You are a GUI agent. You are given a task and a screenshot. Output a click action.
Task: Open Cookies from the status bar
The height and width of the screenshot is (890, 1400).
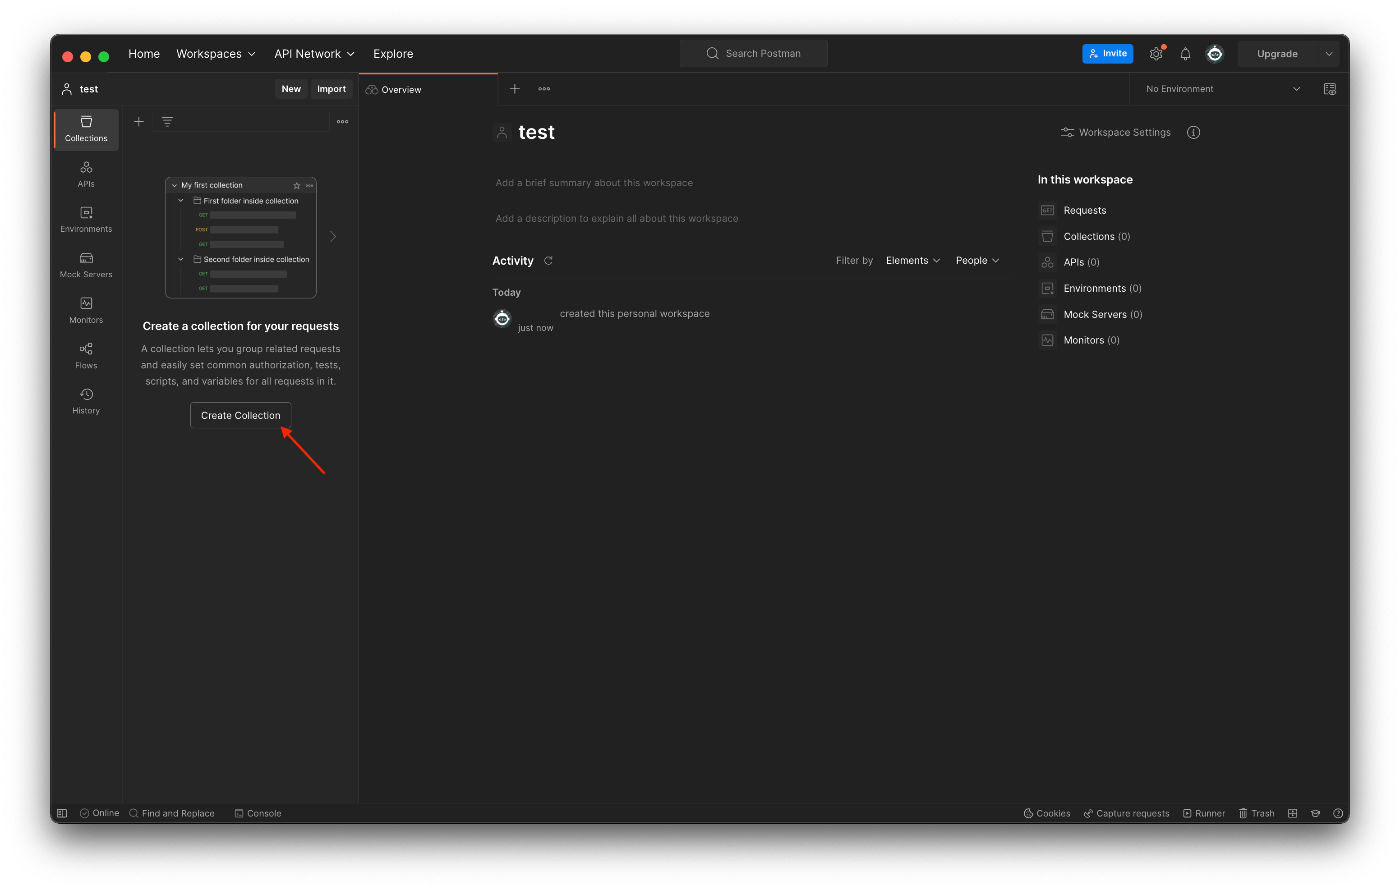1047,813
